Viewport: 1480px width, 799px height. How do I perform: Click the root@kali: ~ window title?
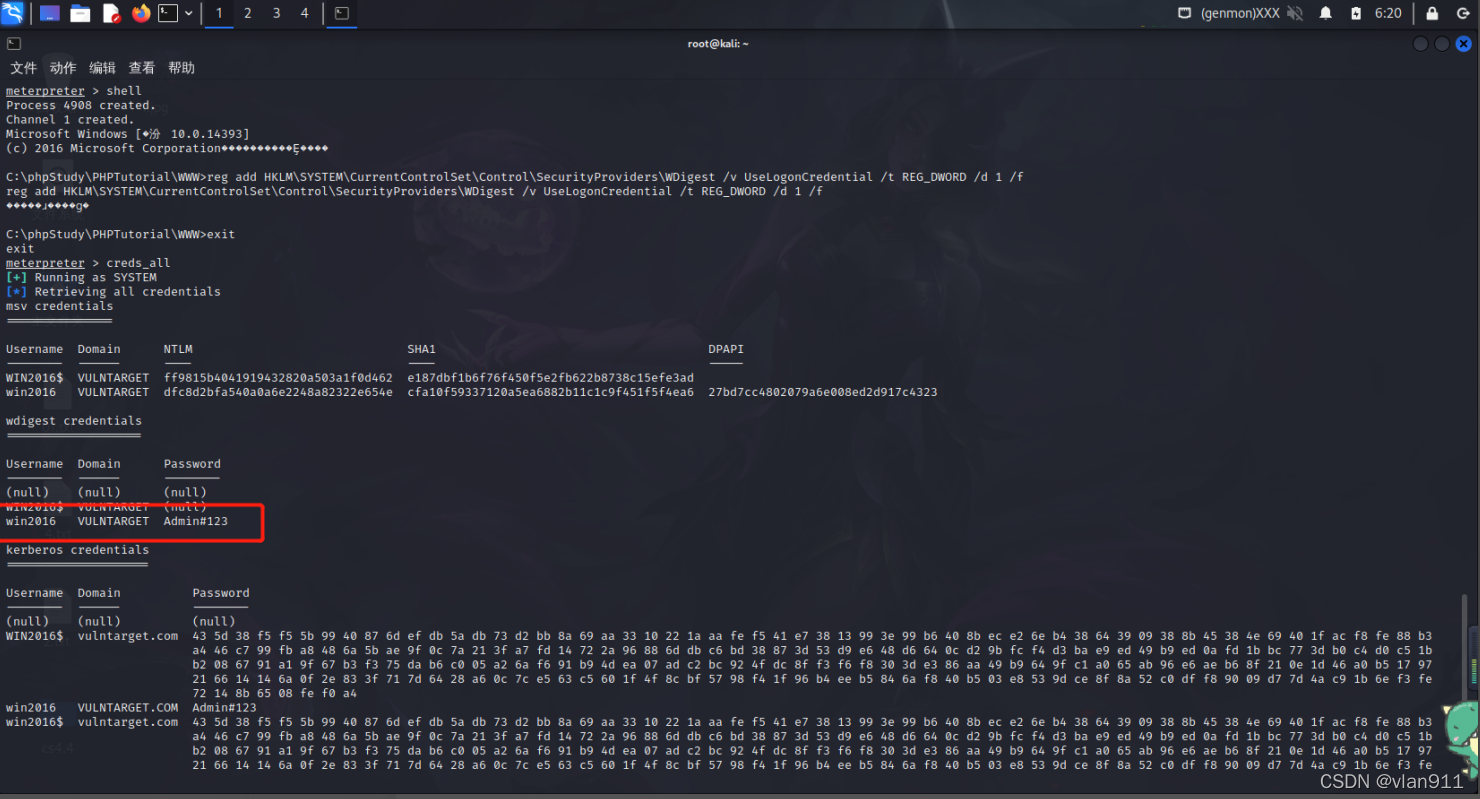pos(718,44)
